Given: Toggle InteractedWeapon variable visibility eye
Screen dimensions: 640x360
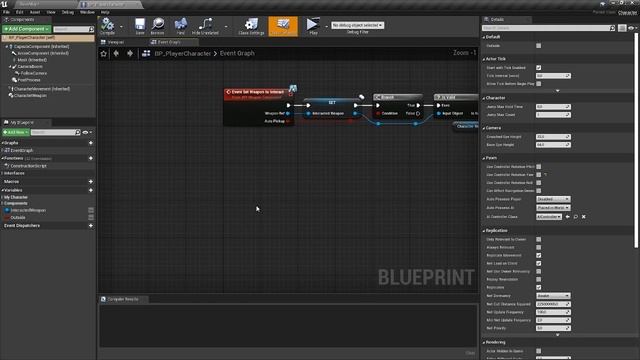Looking at the screenshot, I should [91, 210].
